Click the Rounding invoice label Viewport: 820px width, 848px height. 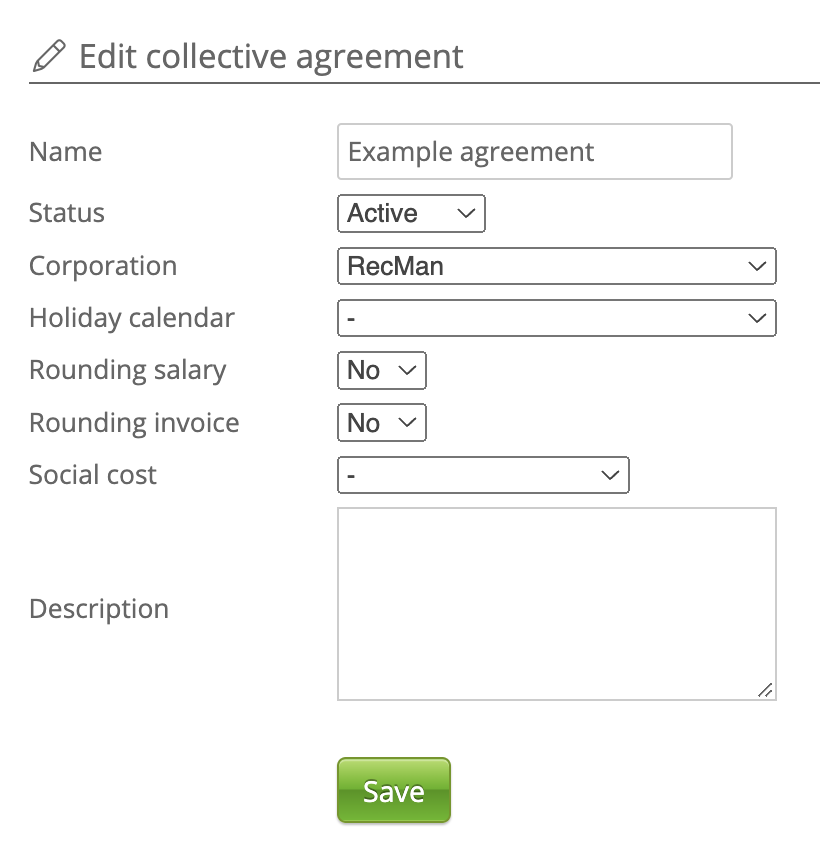(x=134, y=422)
